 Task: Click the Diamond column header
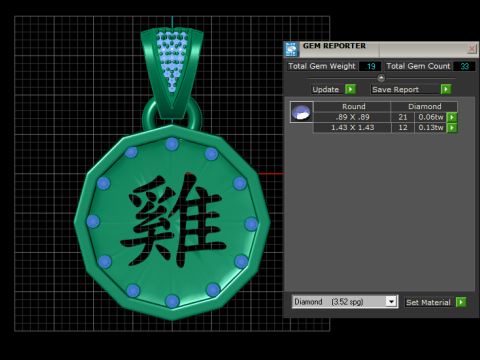tap(424, 107)
